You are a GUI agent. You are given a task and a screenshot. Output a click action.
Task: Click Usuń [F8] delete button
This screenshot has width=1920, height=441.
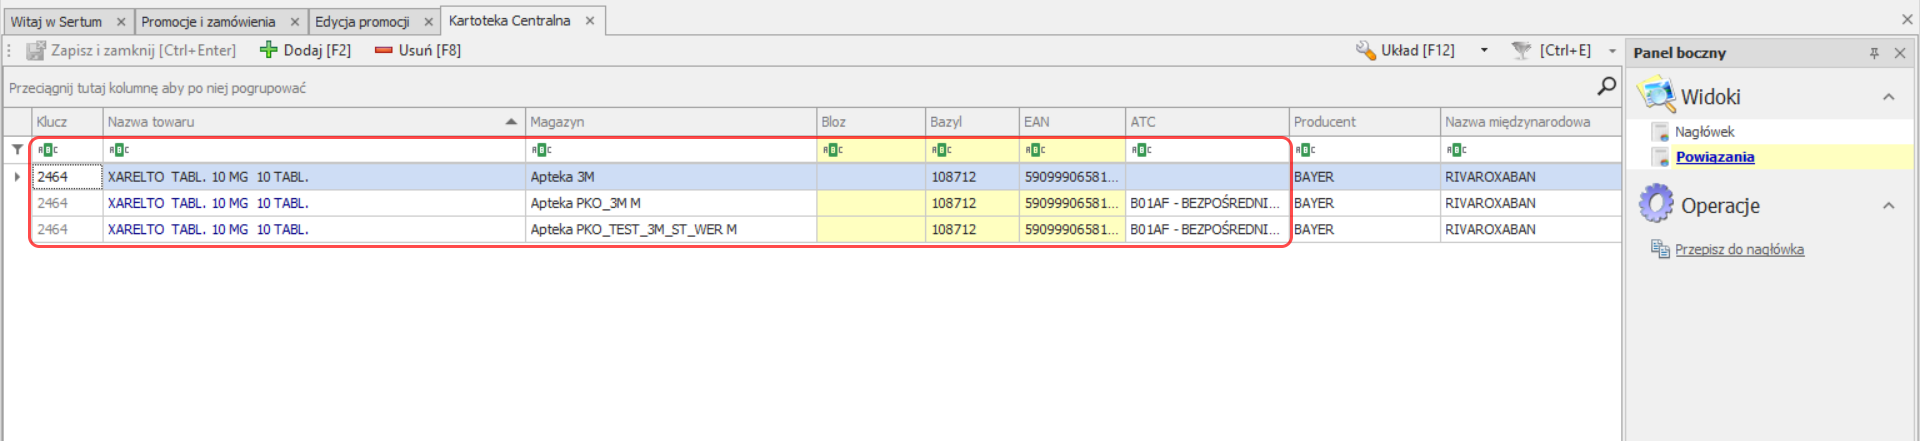[418, 50]
